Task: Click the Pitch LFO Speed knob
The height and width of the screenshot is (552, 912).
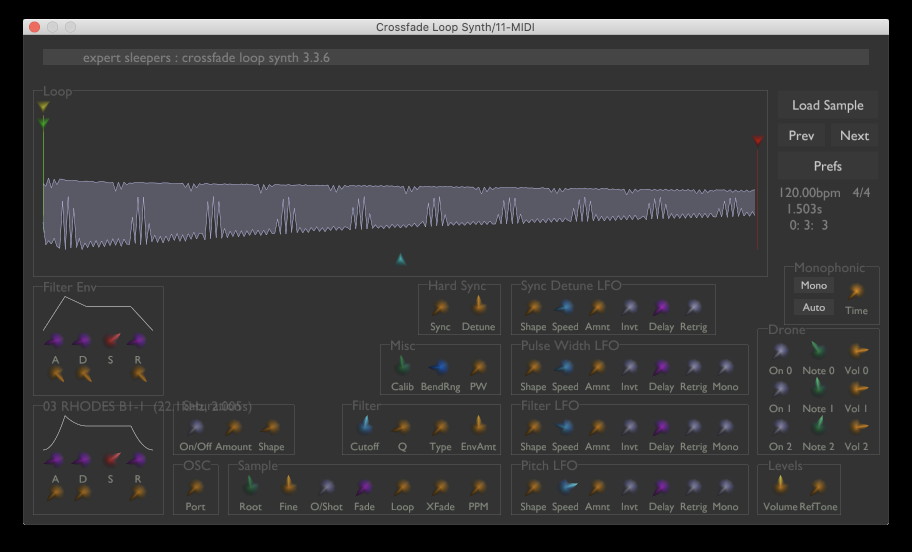Action: pos(567,487)
